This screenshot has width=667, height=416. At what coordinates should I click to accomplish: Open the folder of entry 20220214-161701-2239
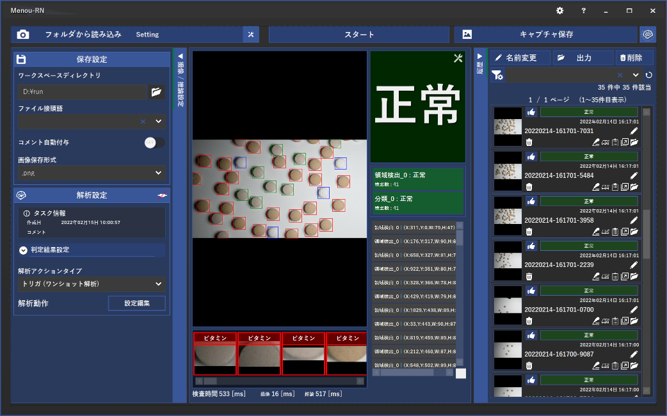634,276
